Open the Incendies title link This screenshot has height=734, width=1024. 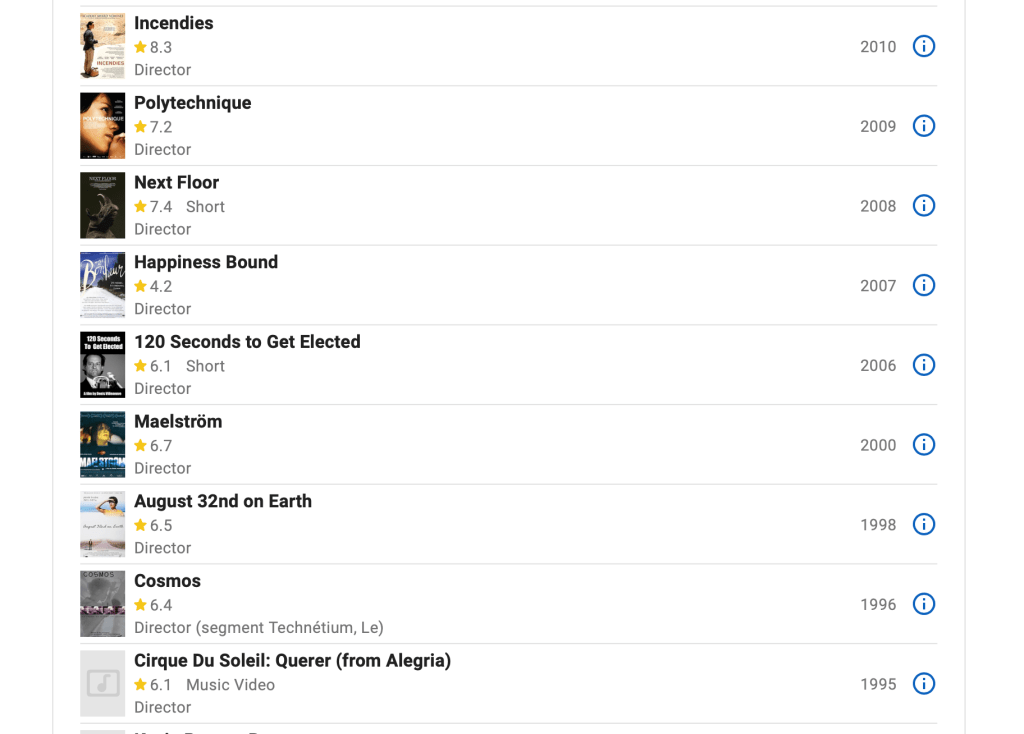click(x=174, y=23)
